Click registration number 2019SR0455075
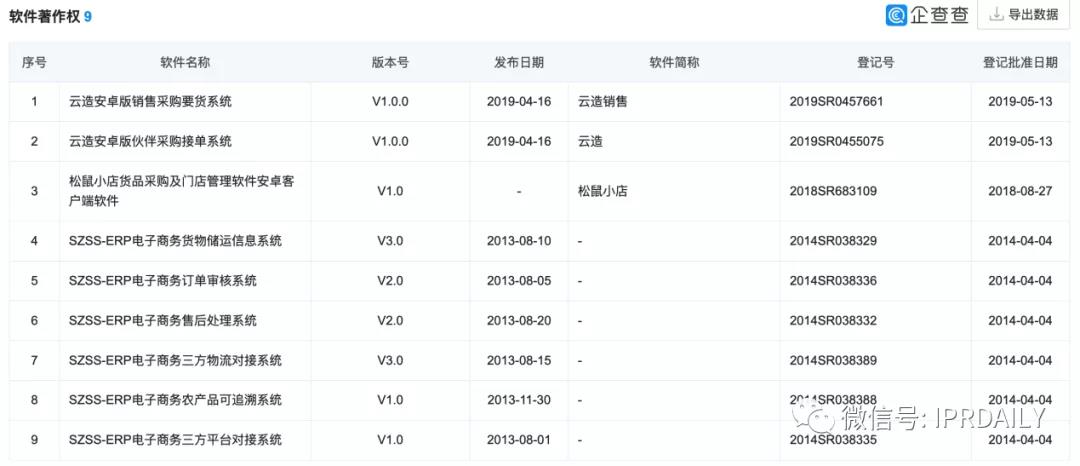 coord(836,142)
